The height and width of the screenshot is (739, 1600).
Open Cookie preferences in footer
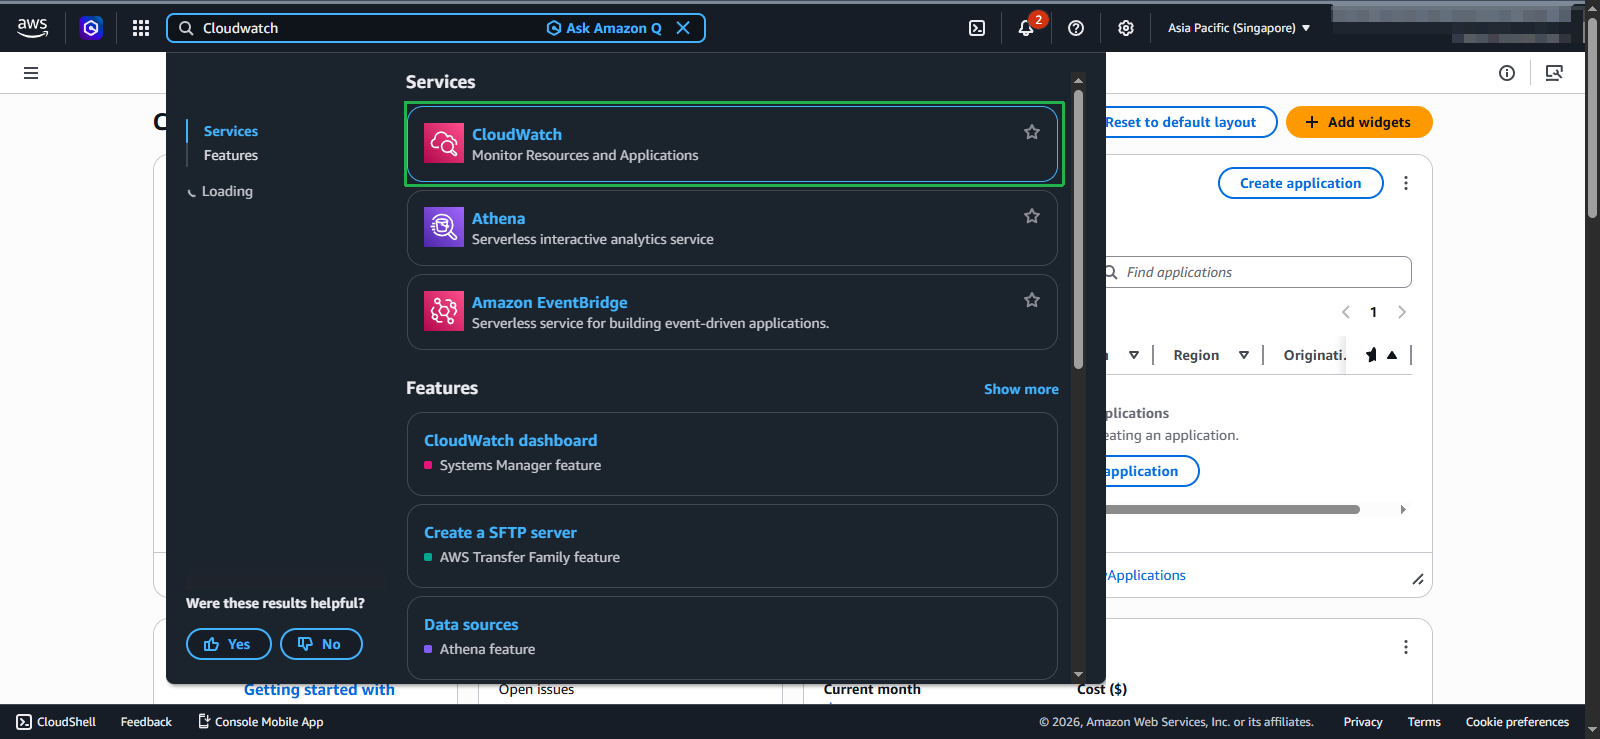click(x=1517, y=722)
